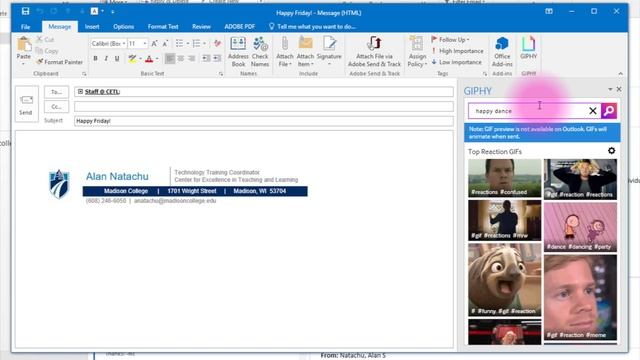The image size is (640, 360).
Task: Switch to the Format Text tab
Action: point(163,27)
